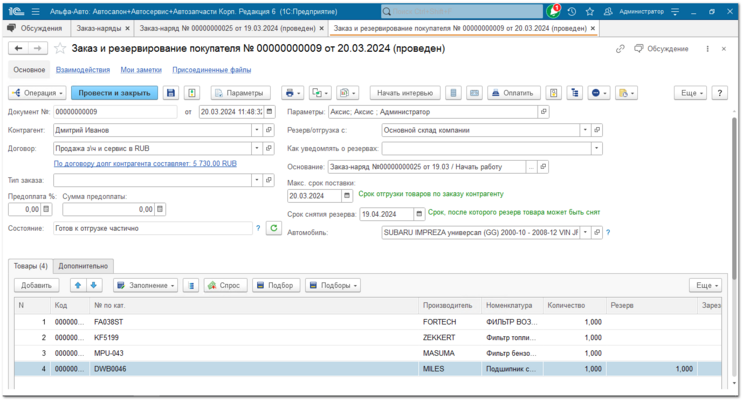Screen dimensions: 743x401
Task: Focus Документ № input field
Action: [x=116, y=112]
